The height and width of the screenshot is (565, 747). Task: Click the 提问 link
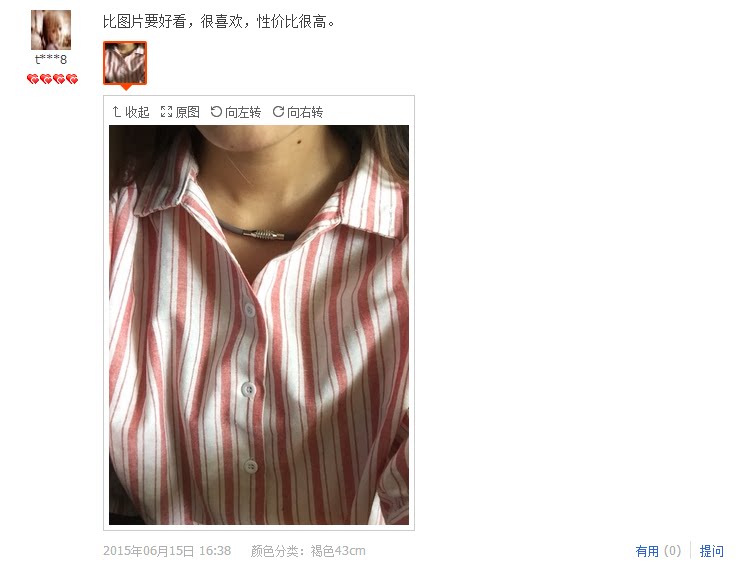click(x=711, y=551)
